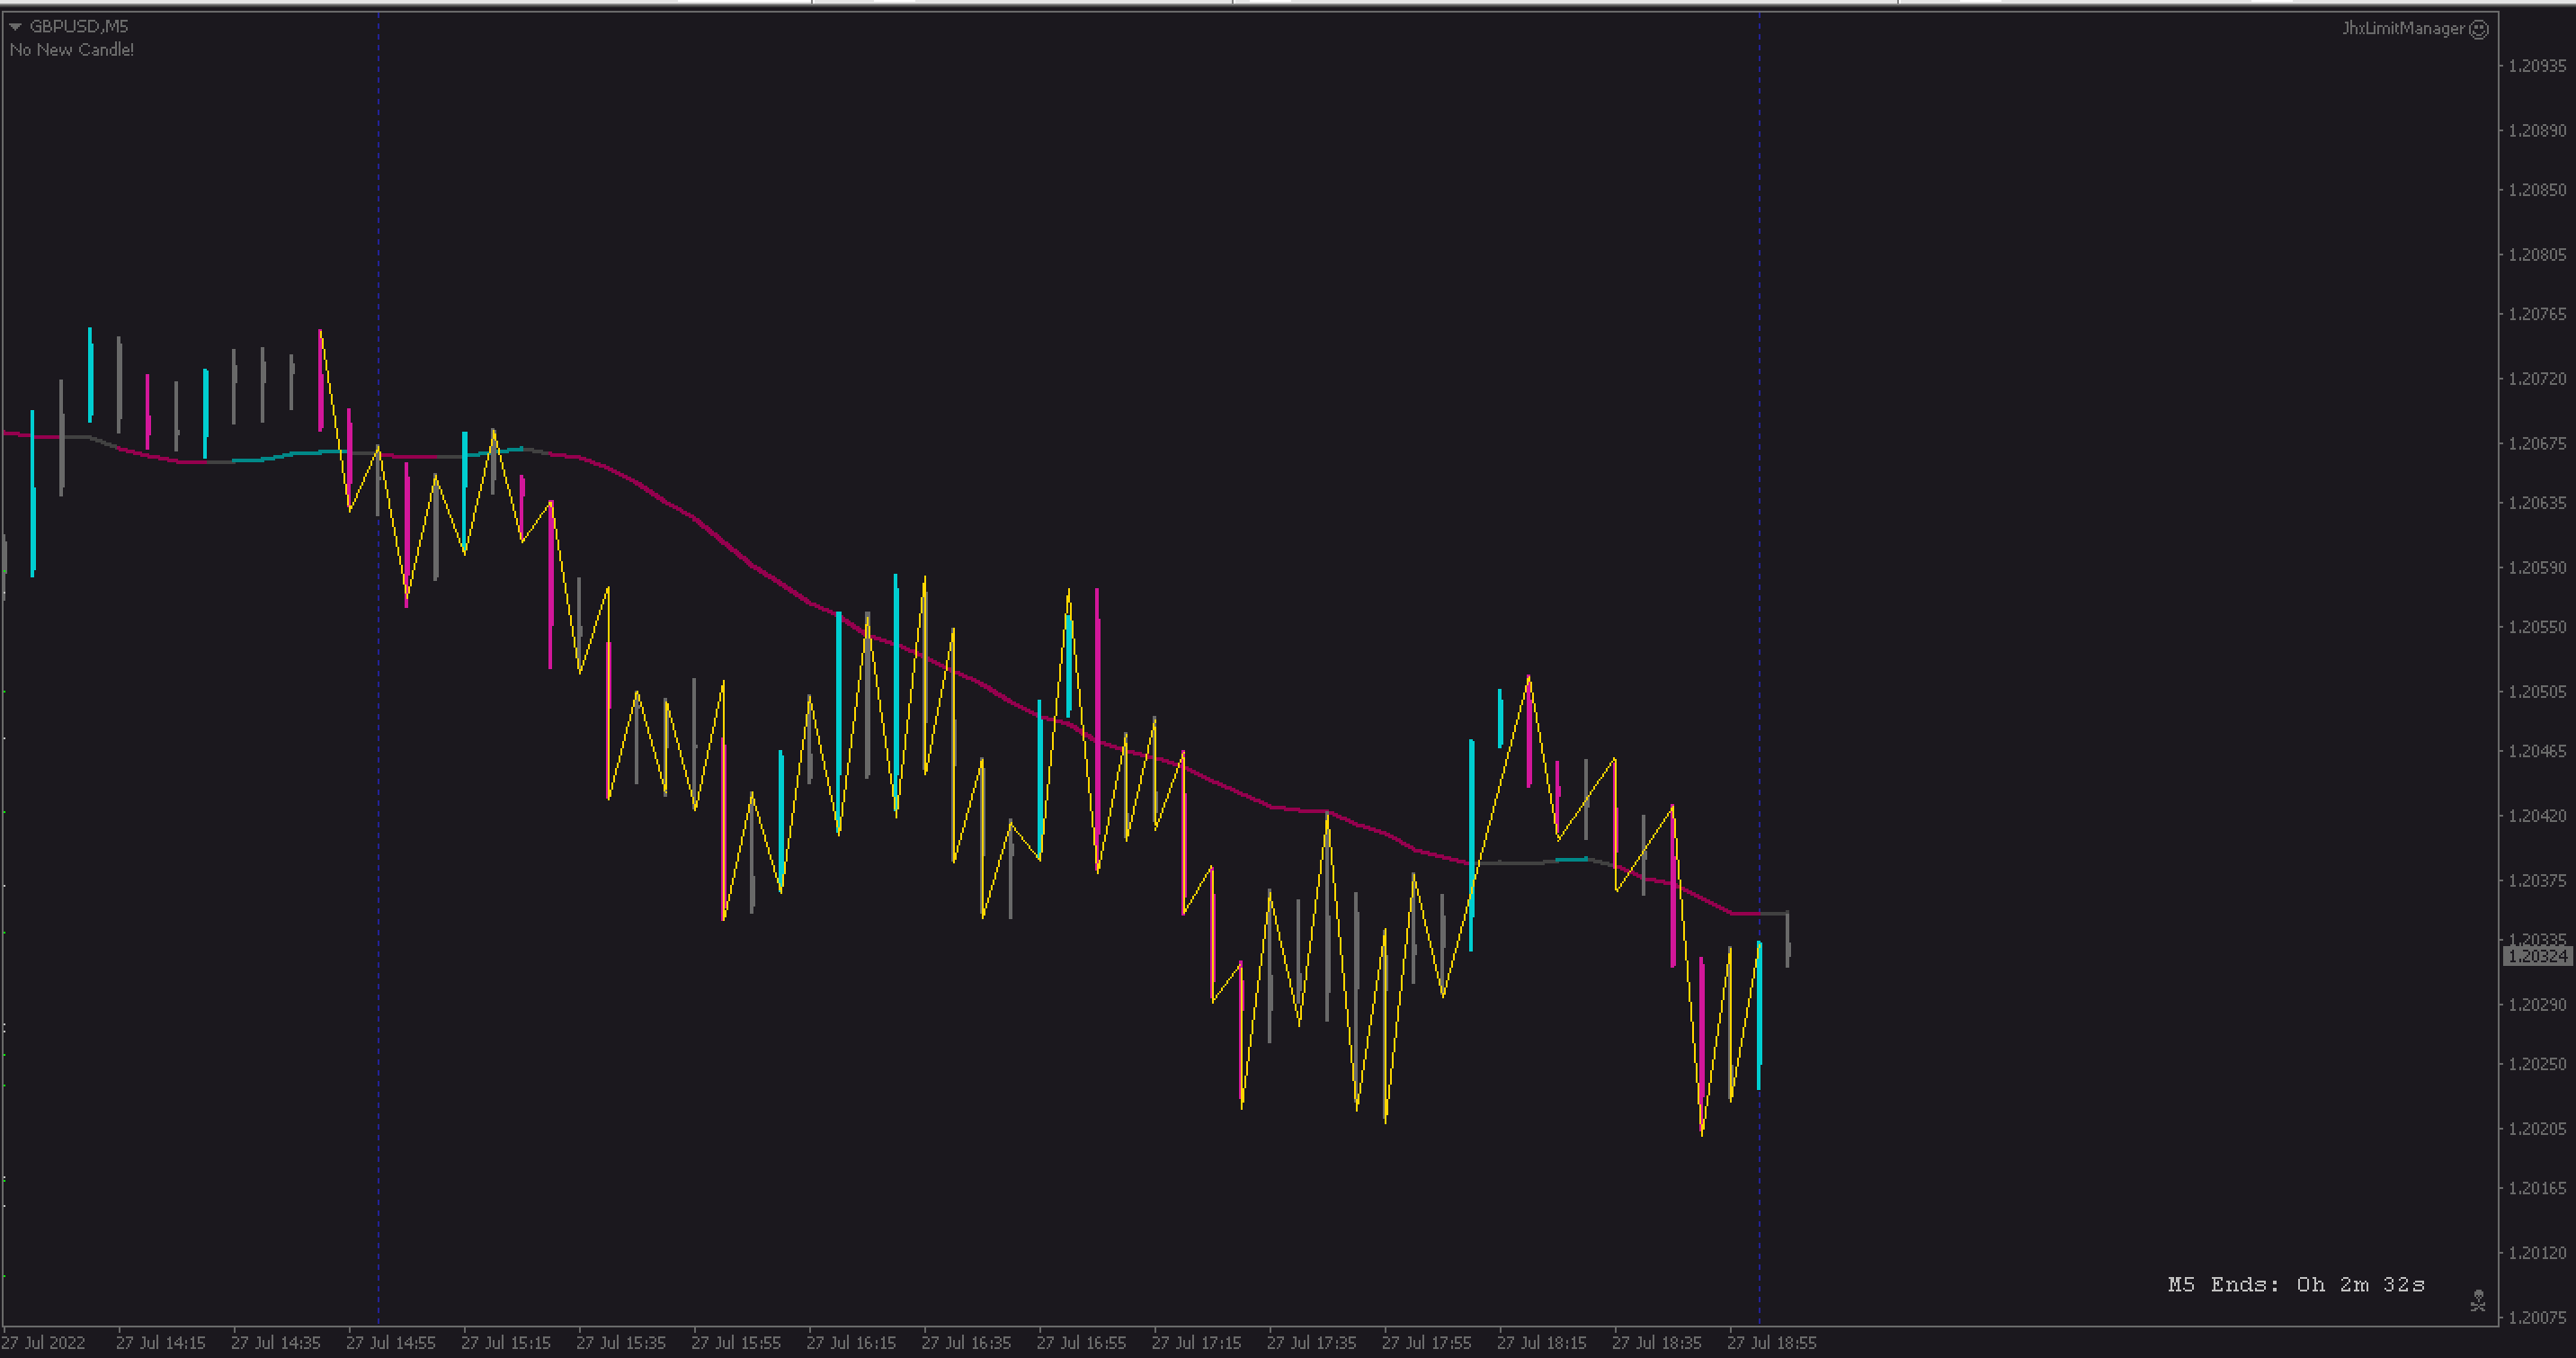
Task: Expand the GBPUSD,M5 chart dropdown arrow
Action: click(x=15, y=27)
